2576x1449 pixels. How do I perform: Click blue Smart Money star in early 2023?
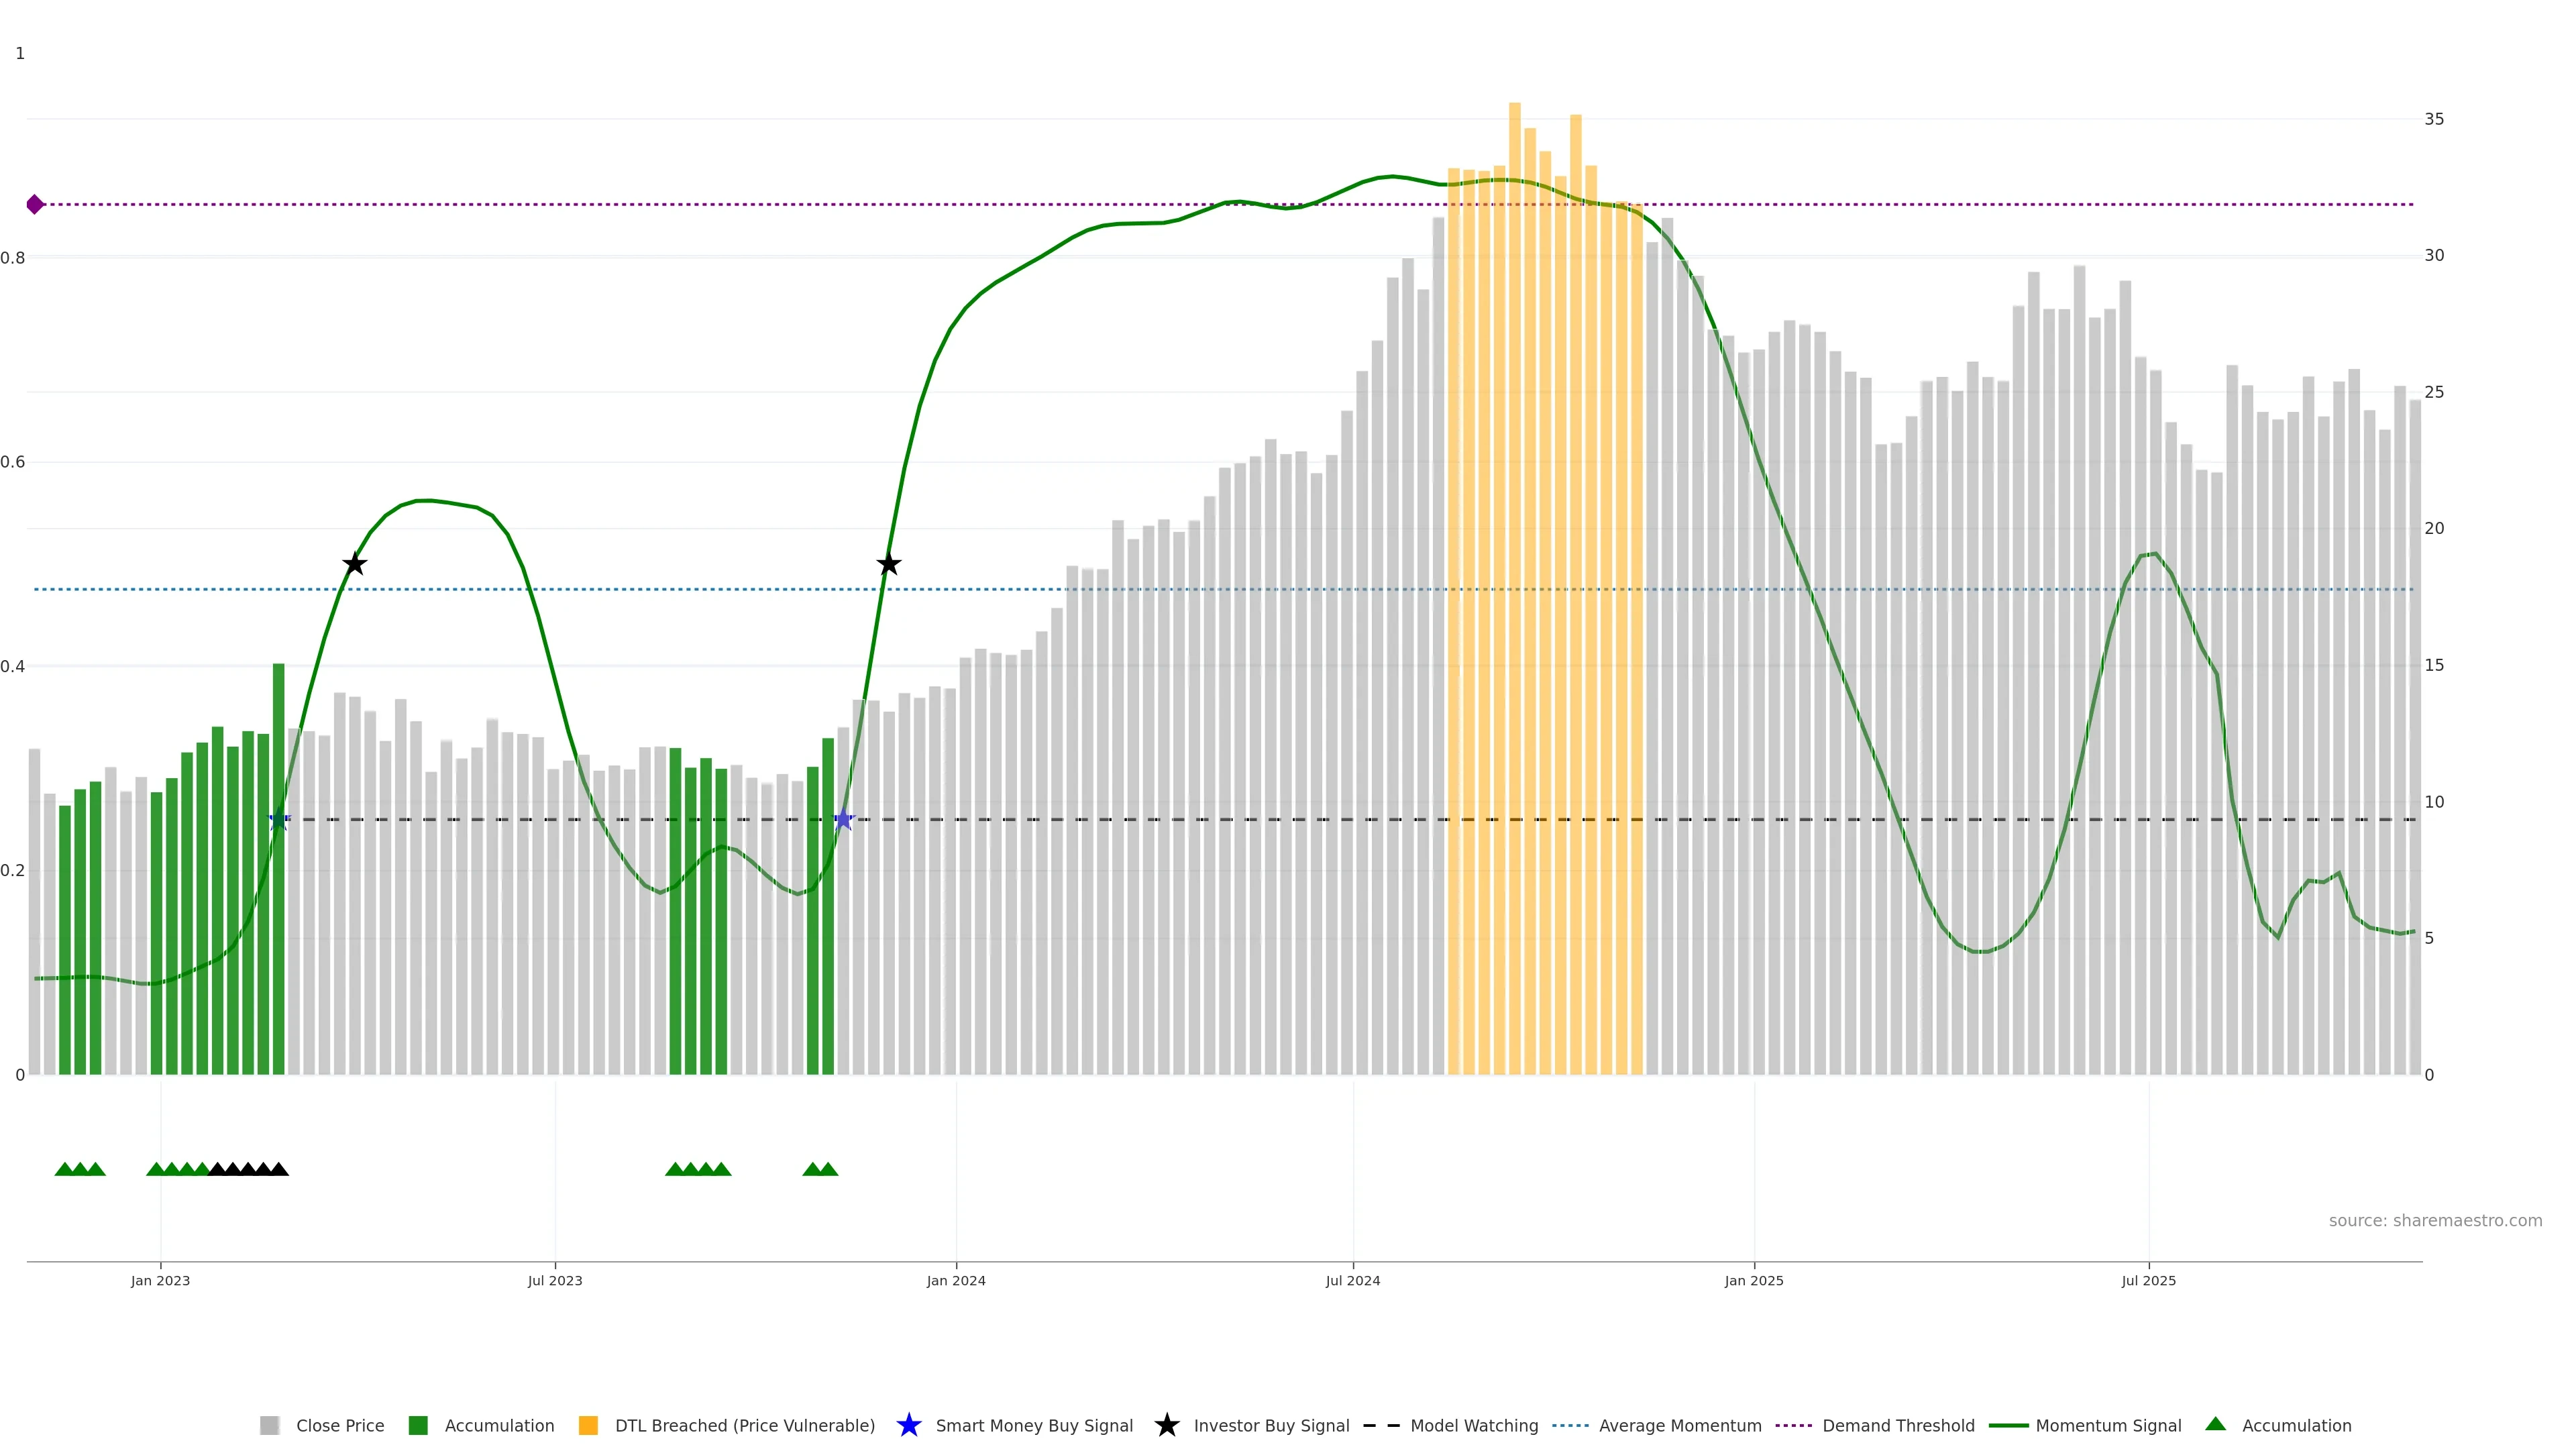(279, 820)
